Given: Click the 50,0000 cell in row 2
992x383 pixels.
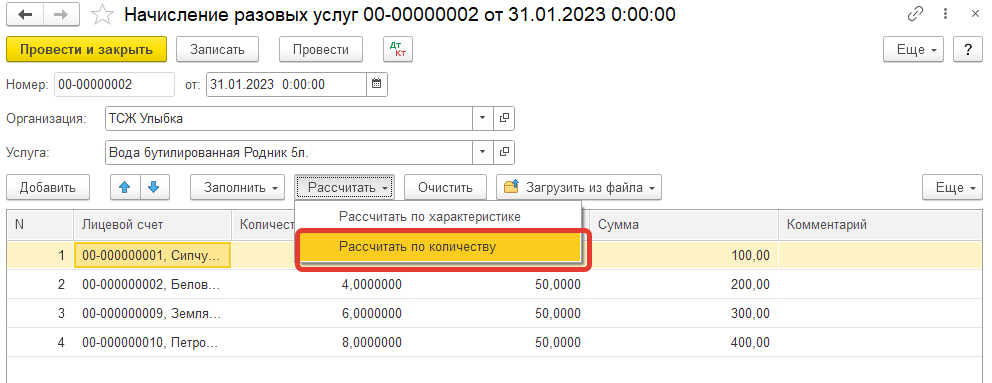Looking at the screenshot, I should tap(500, 285).
